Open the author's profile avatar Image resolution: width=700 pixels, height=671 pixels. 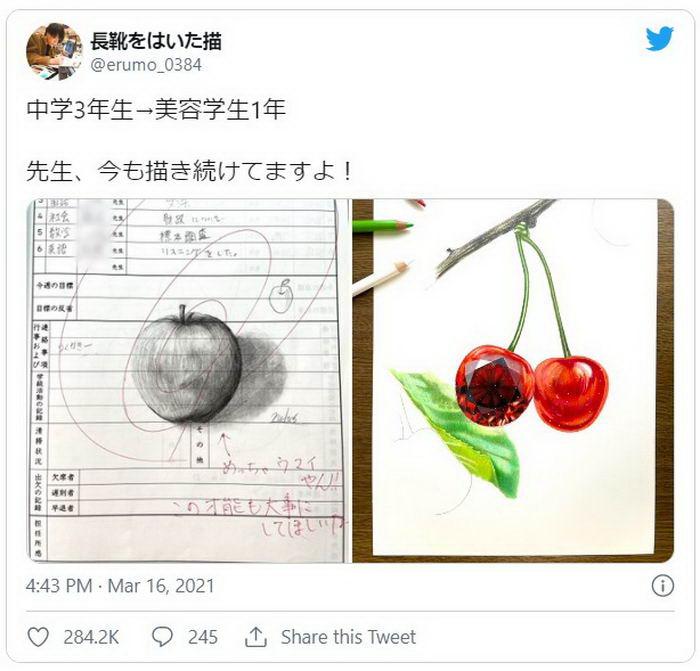[54, 51]
